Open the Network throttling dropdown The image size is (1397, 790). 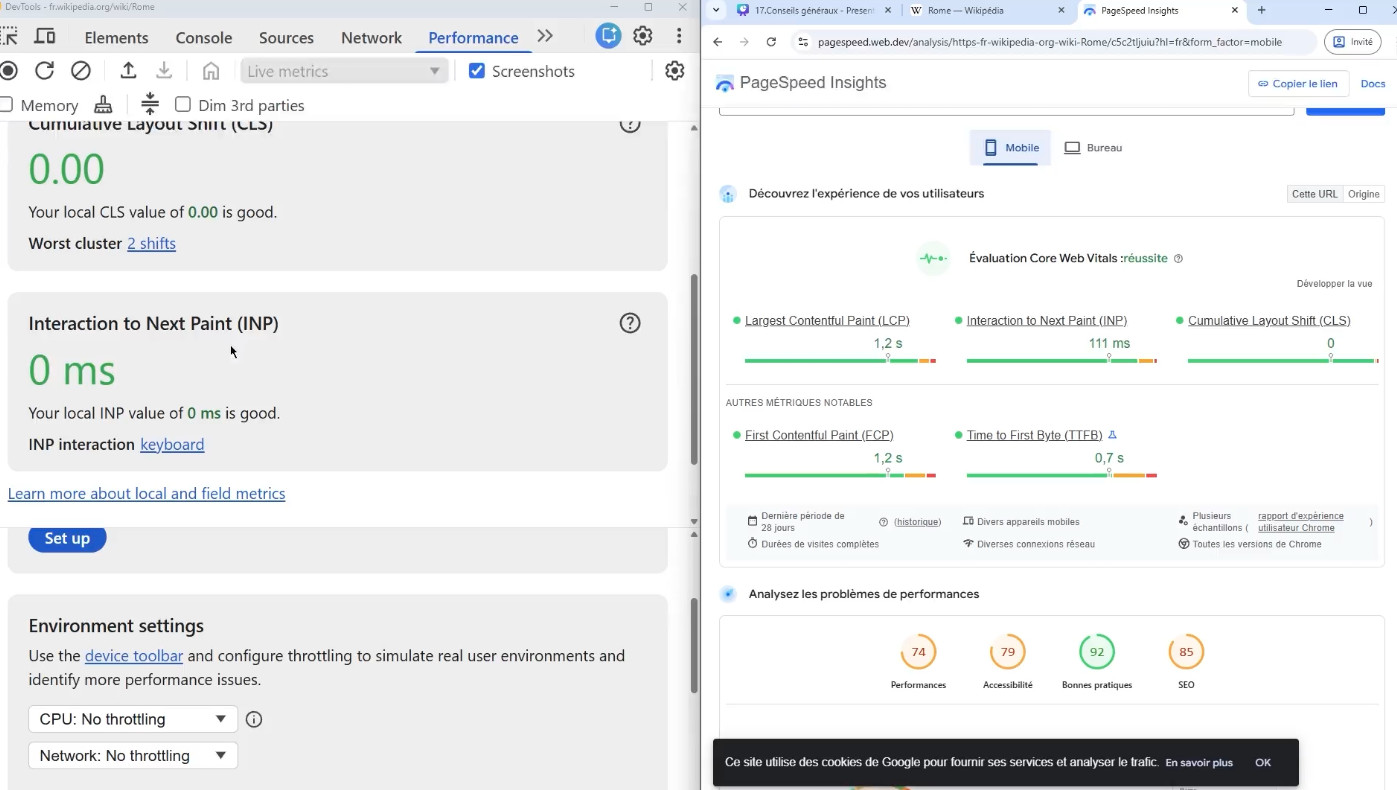click(x=133, y=756)
